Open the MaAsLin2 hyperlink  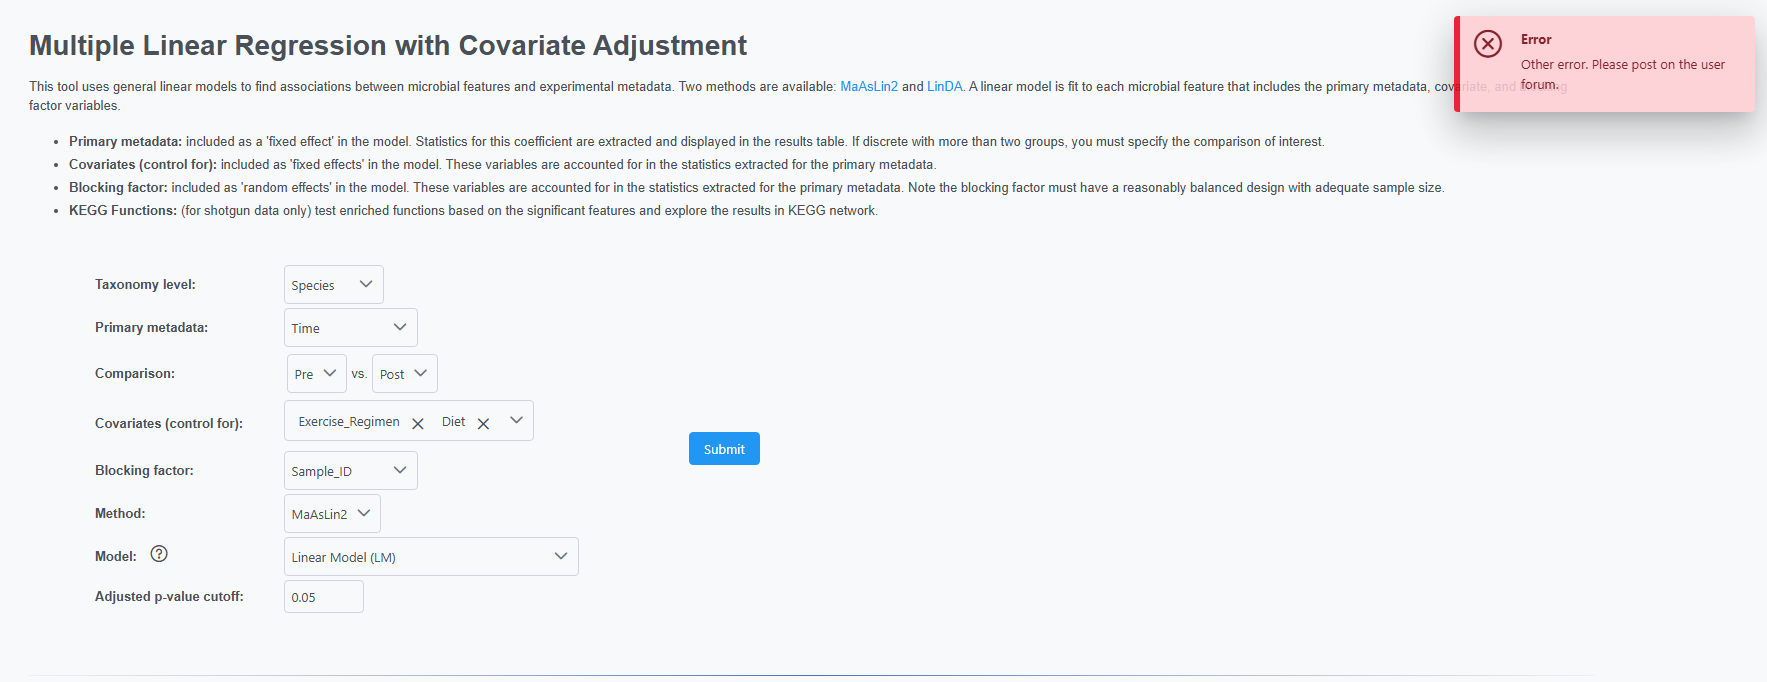pos(869,87)
